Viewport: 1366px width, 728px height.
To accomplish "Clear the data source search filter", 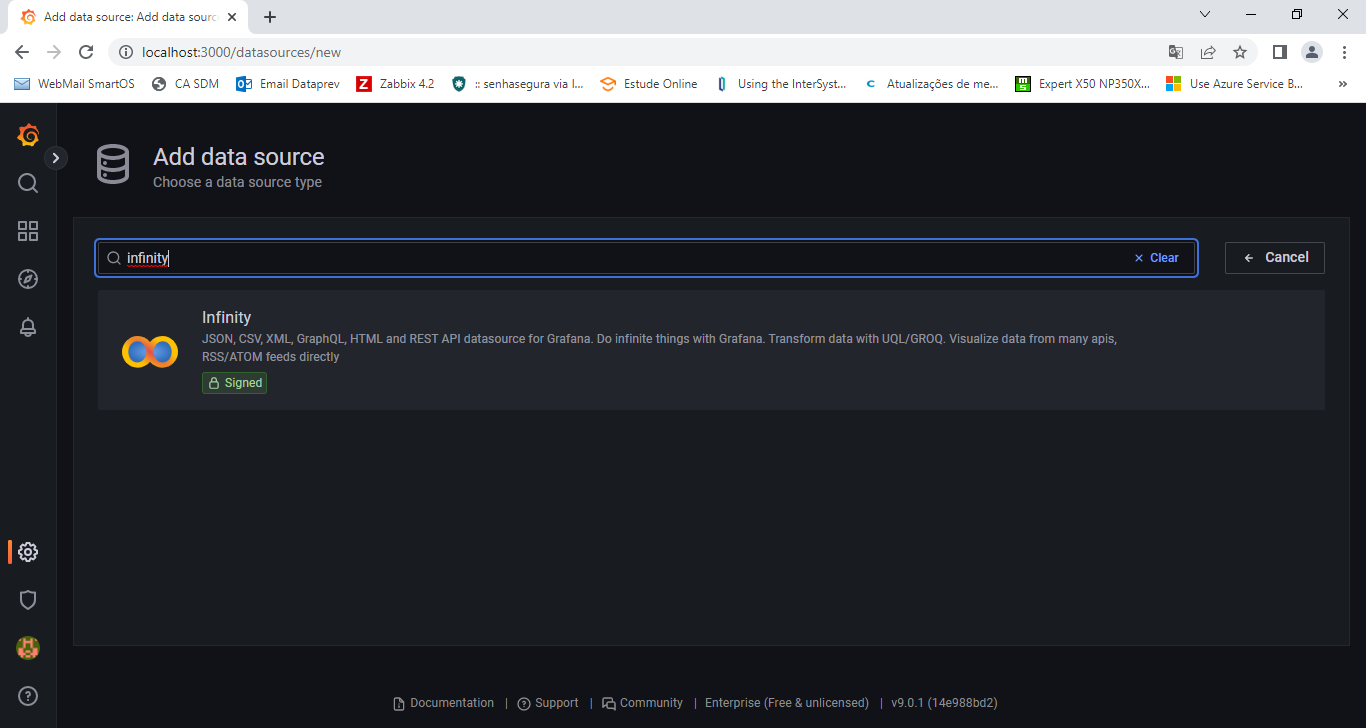I will (x=1156, y=258).
